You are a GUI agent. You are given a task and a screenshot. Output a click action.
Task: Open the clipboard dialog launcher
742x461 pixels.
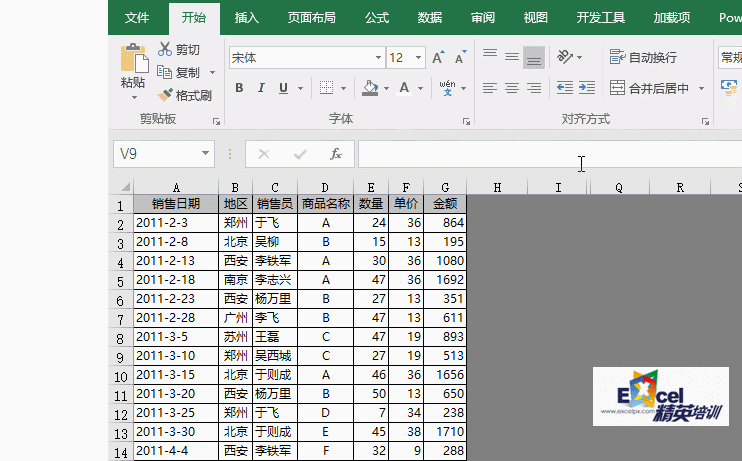217,122
